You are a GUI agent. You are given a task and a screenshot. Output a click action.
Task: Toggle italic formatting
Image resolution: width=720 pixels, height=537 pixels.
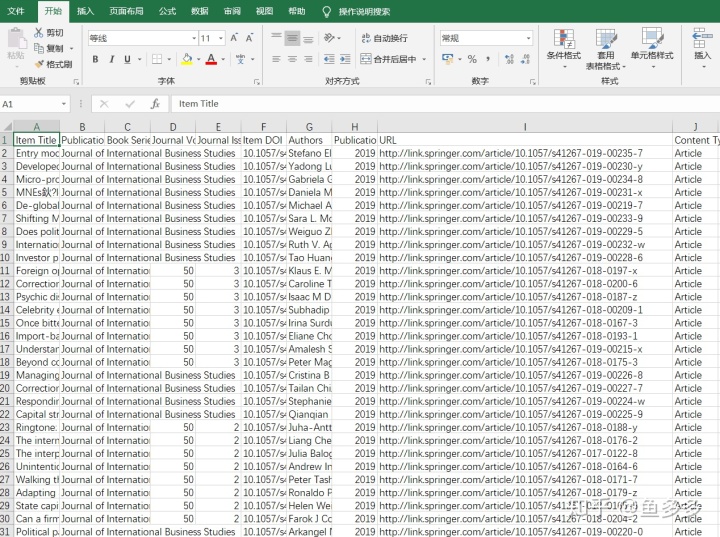(x=111, y=59)
